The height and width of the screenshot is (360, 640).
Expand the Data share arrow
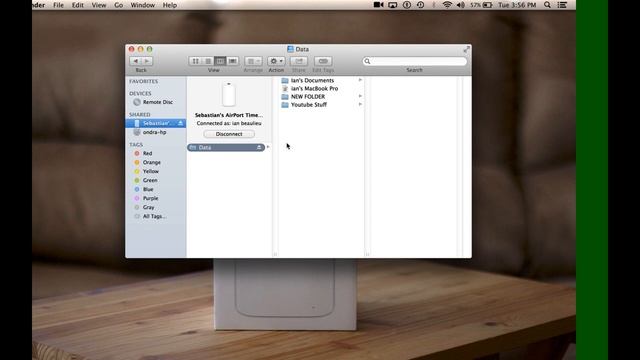(268, 147)
